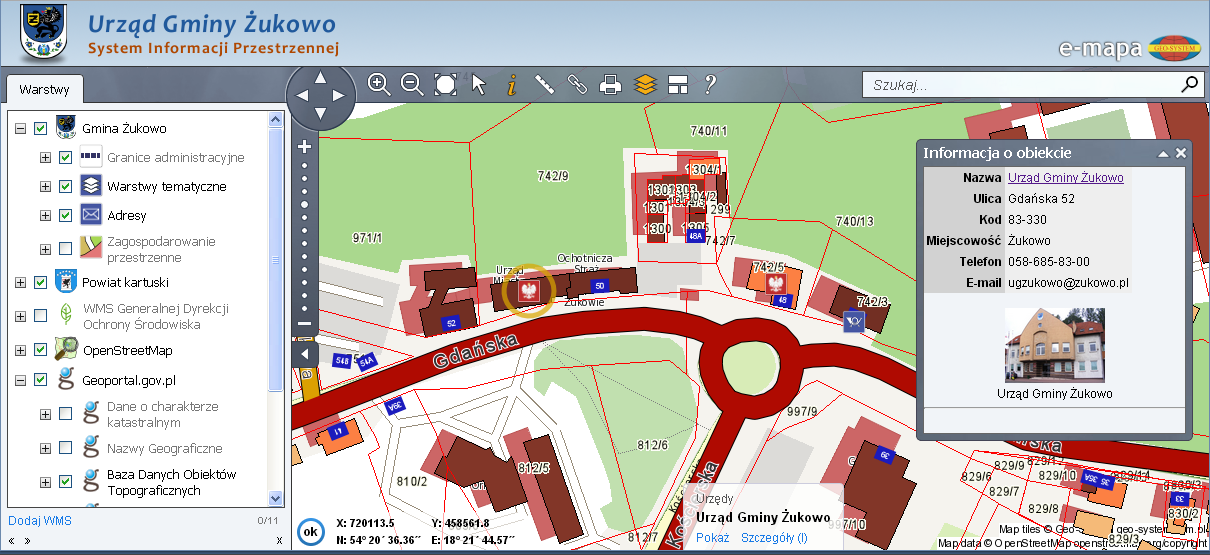1210x555 pixels.
Task: Collapse the Gmina Żukowo tree node
Action: pyautogui.click(x=20, y=128)
